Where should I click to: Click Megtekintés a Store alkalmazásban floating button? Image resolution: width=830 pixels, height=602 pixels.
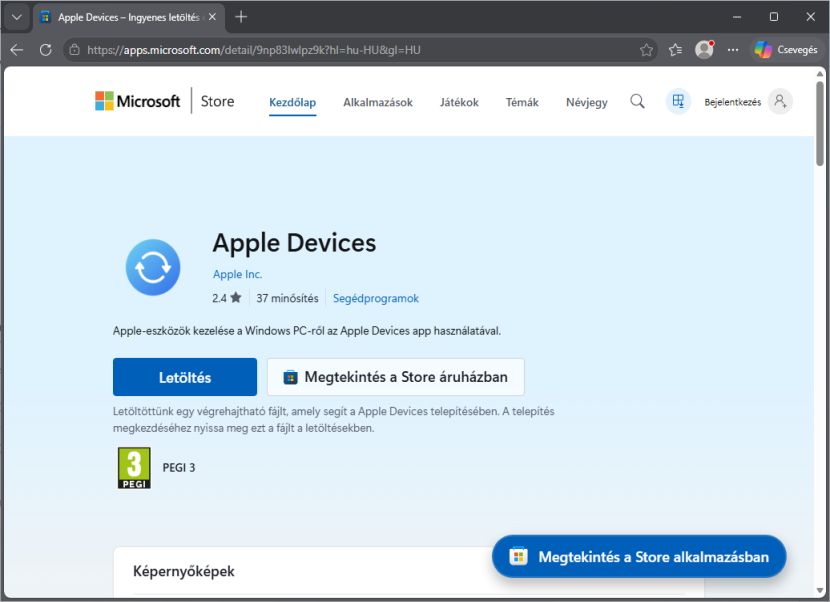639,556
